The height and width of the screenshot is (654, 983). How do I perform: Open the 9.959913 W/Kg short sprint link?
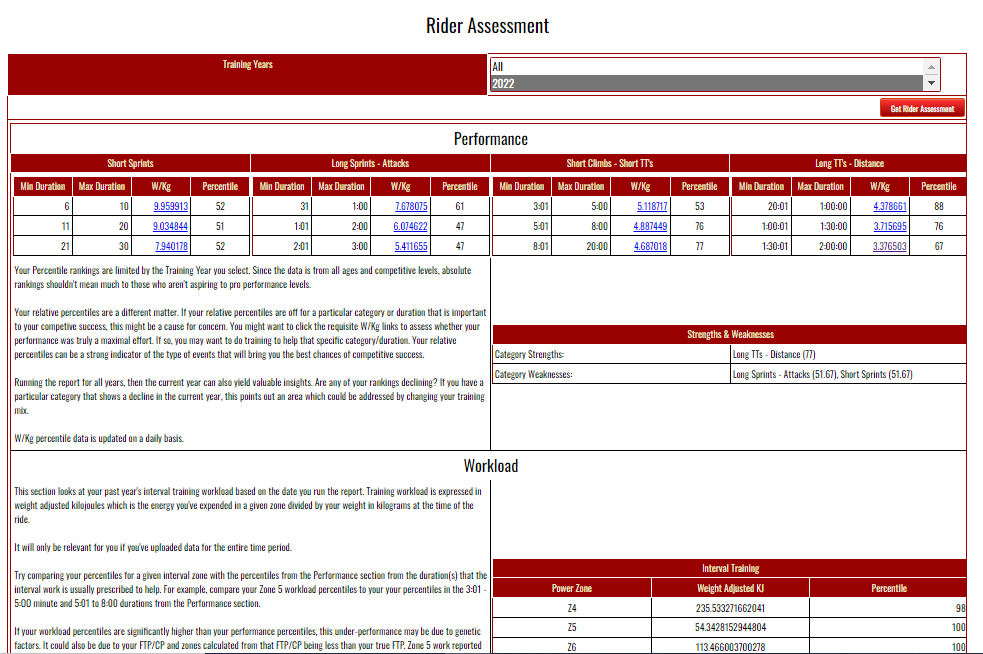[170, 206]
